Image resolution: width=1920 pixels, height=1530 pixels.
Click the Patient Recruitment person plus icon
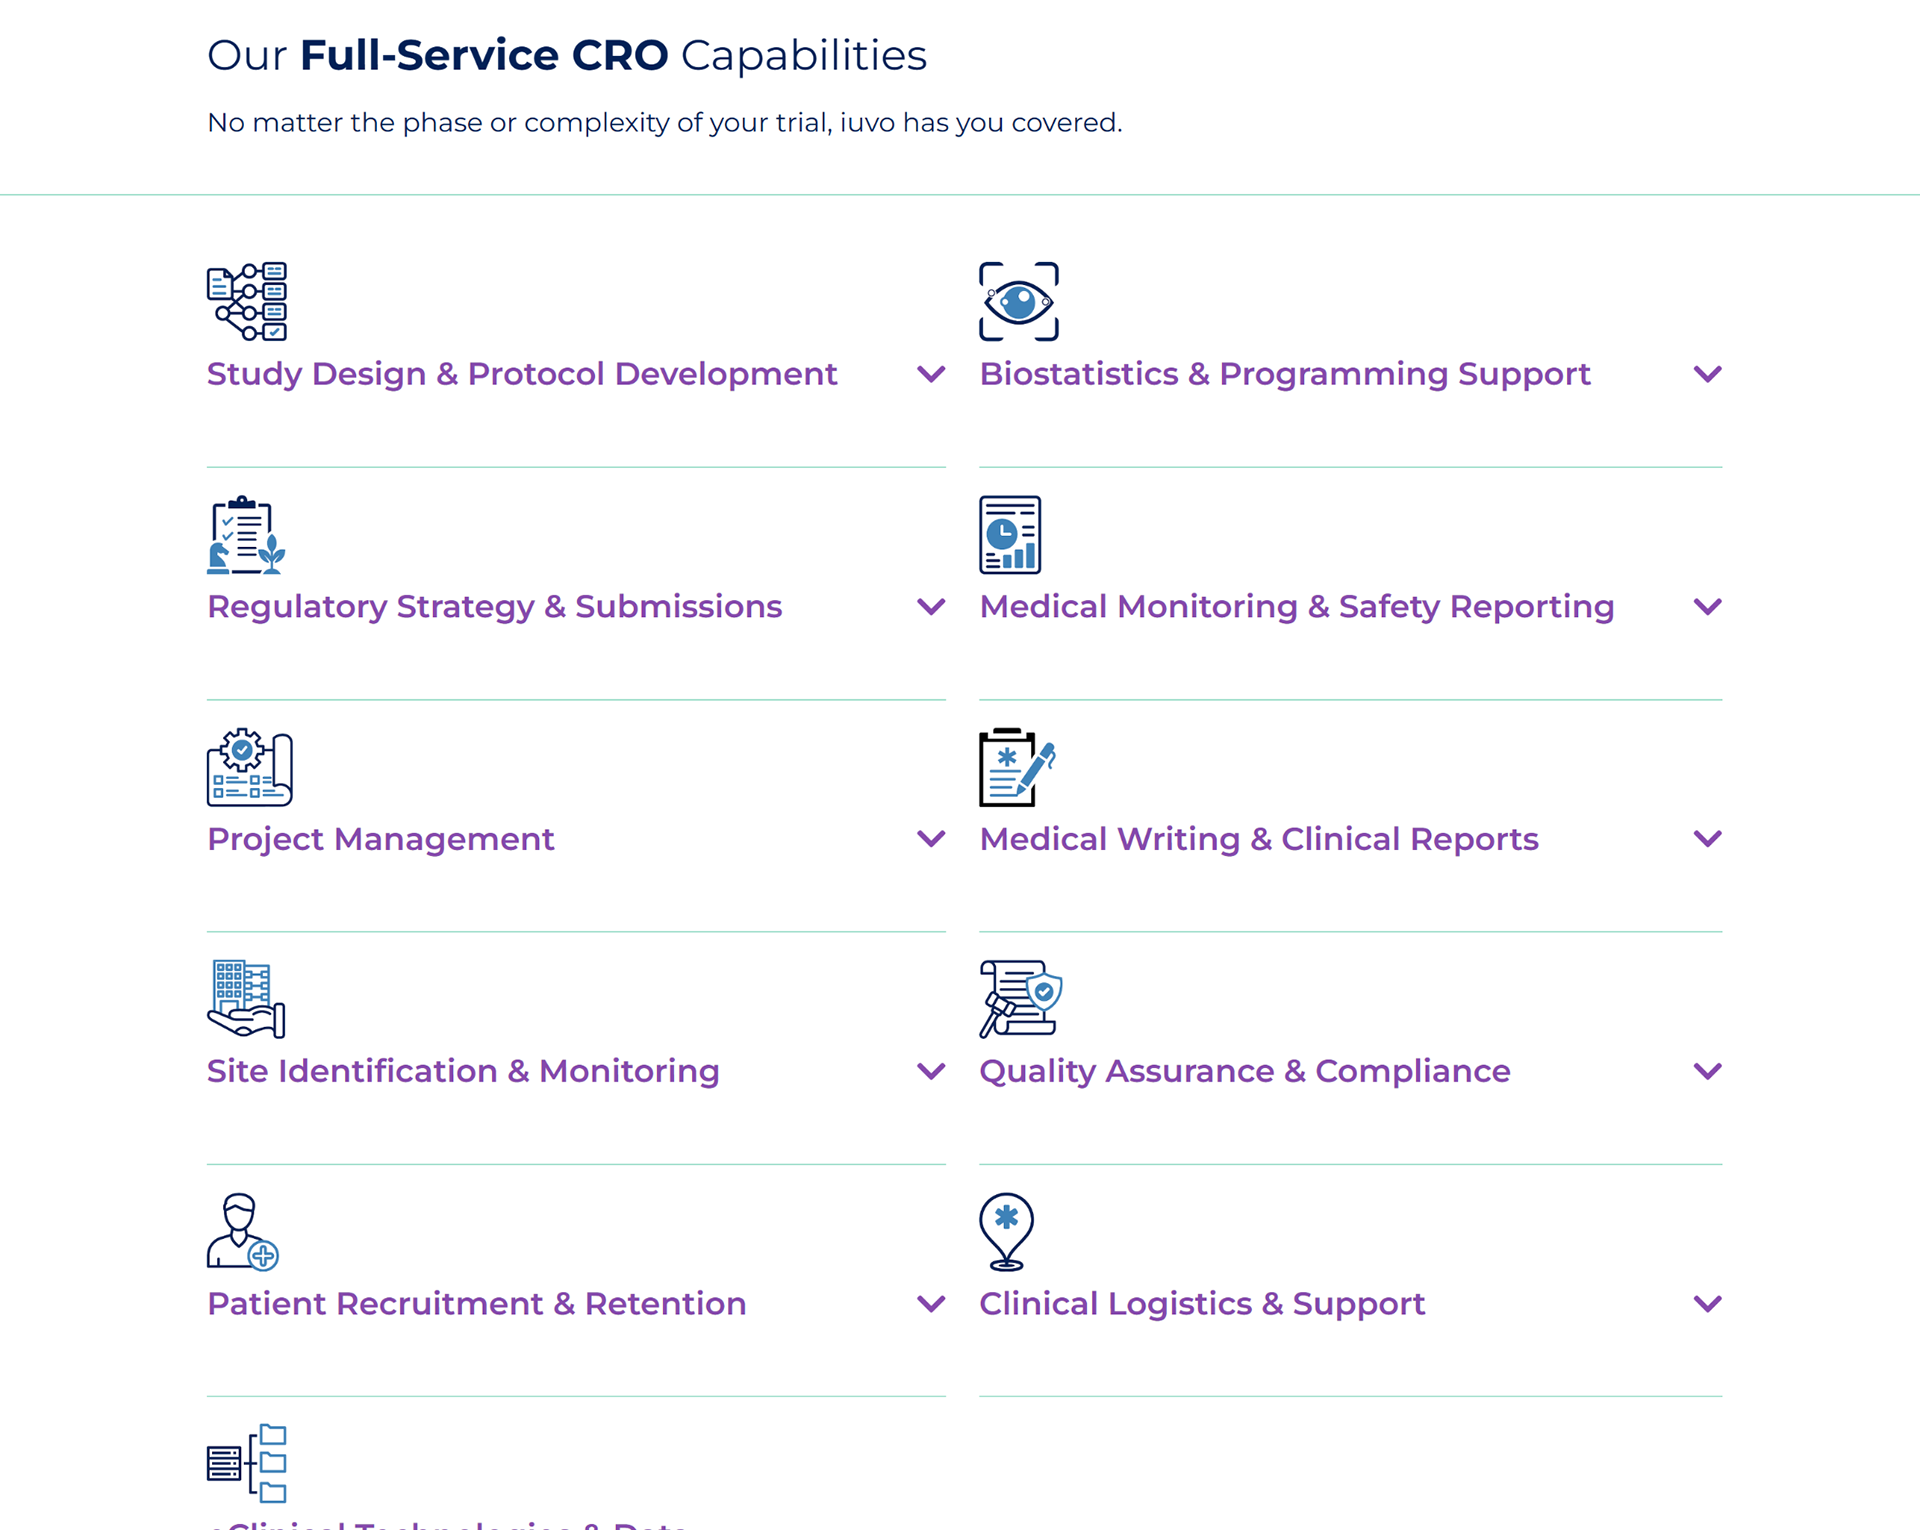[x=243, y=1232]
